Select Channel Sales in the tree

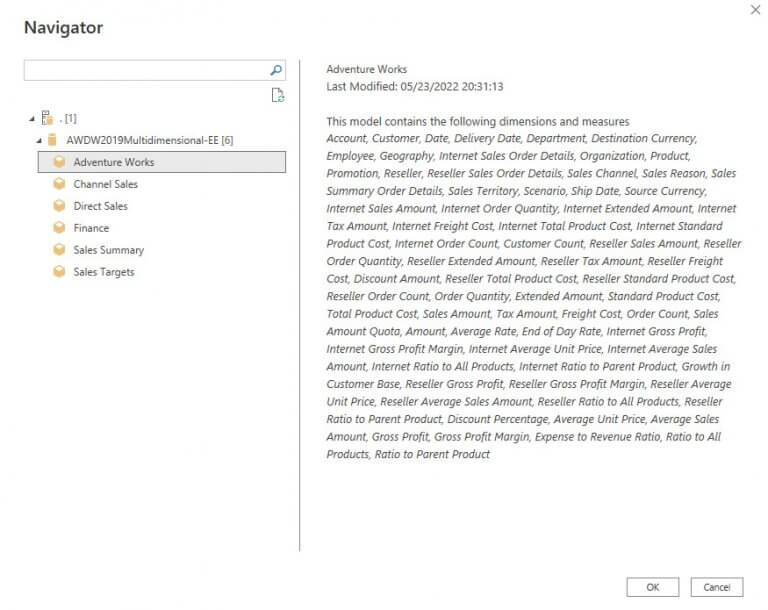click(x=105, y=184)
